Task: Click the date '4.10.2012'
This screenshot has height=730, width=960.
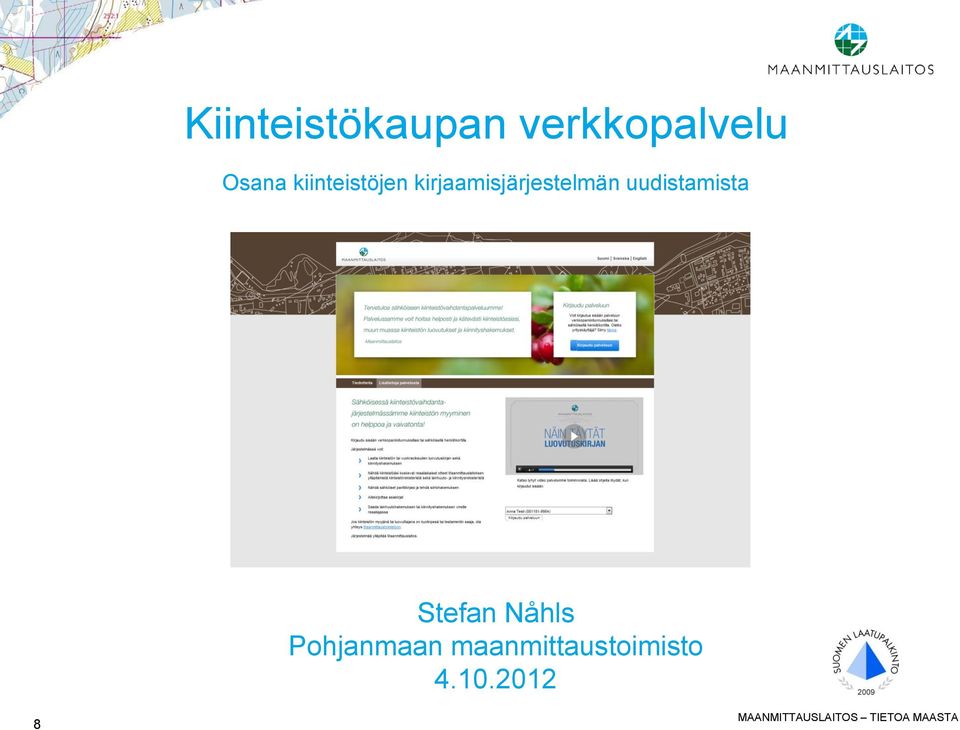Action: pyautogui.click(x=495, y=679)
